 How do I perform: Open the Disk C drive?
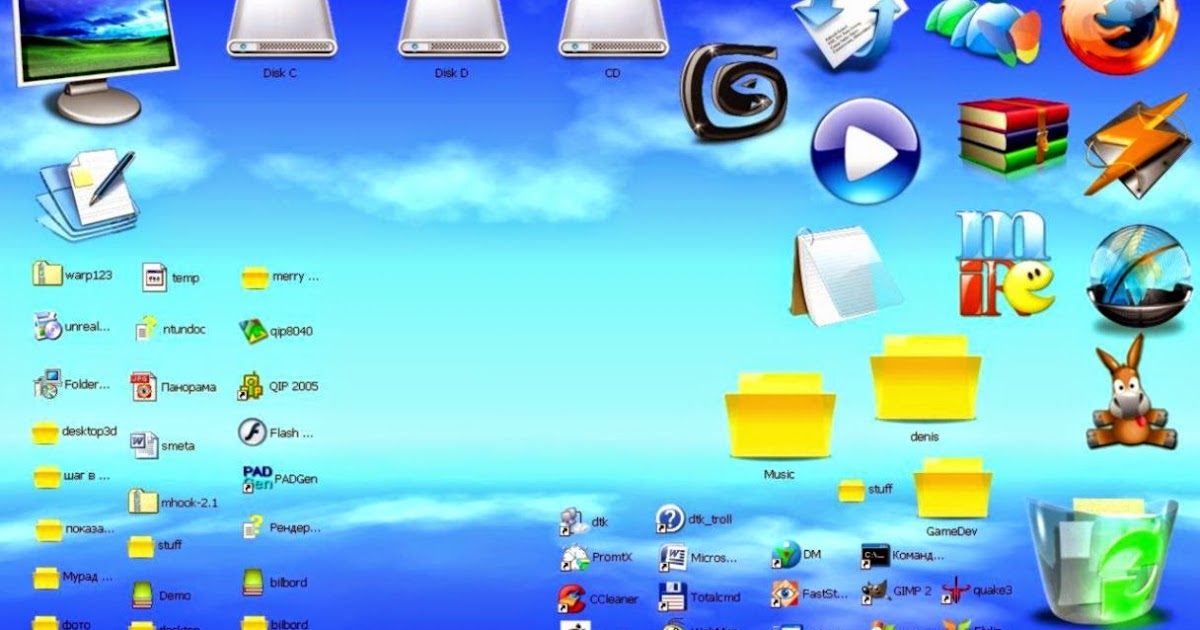coord(280,28)
